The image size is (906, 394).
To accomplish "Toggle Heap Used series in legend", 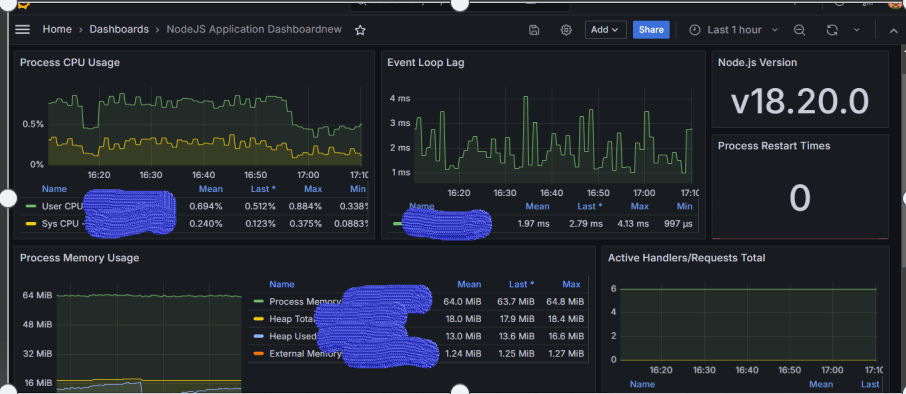I will click(292, 336).
